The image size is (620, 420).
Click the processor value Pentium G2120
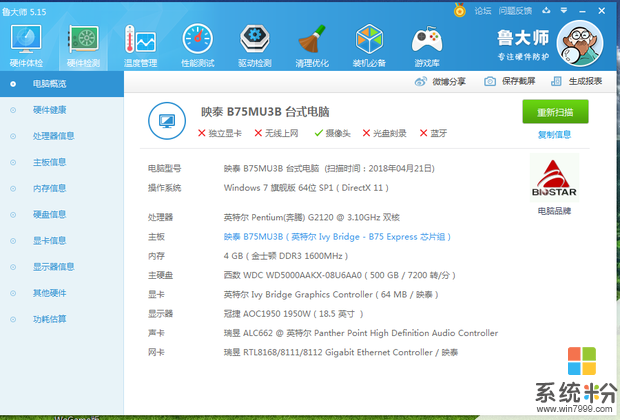coord(312,218)
